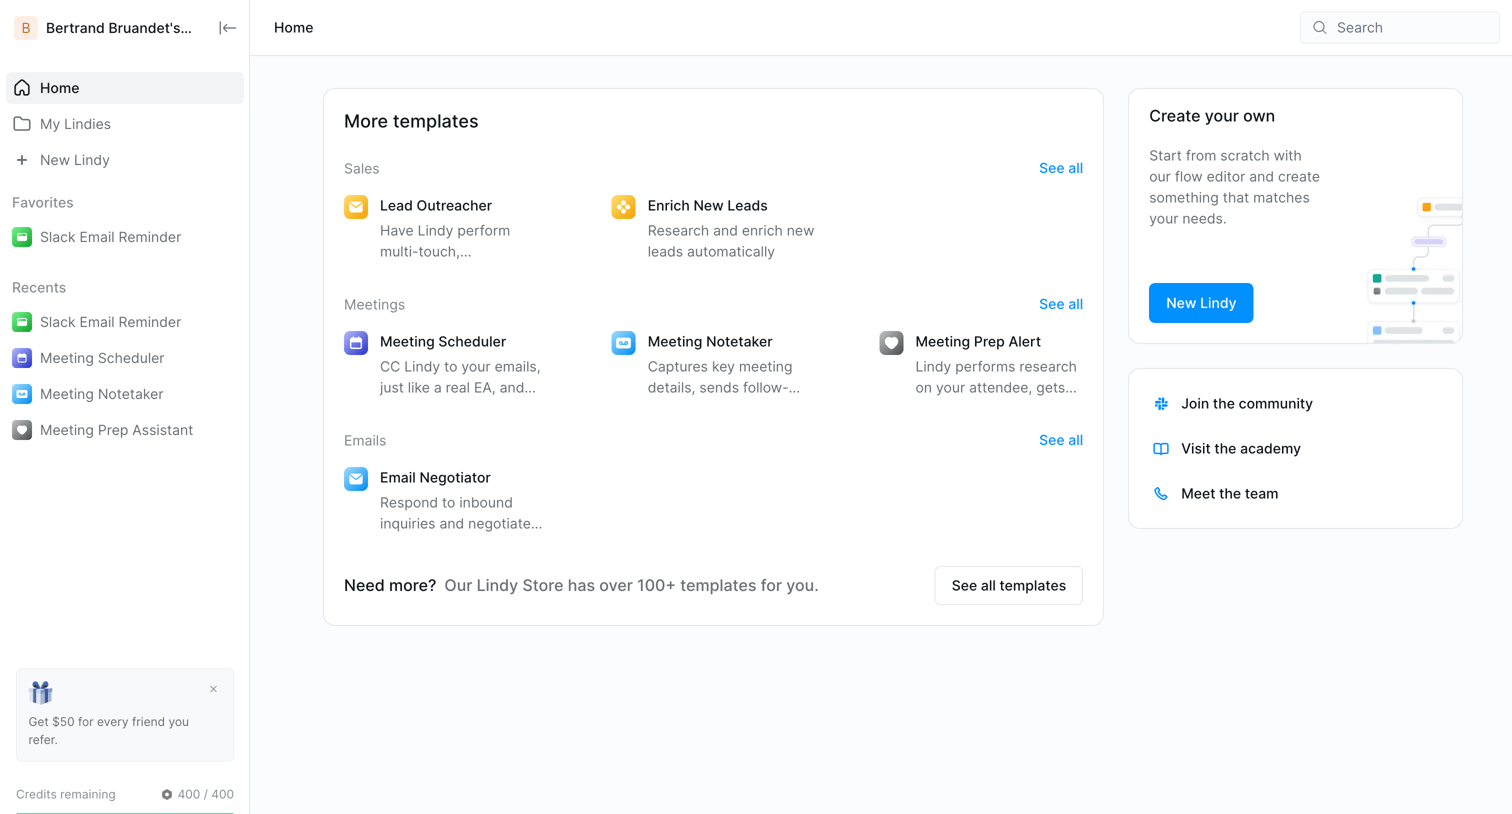This screenshot has width=1512, height=814.
Task: Click the Meeting Scheduler template calendar icon
Action: click(x=356, y=343)
